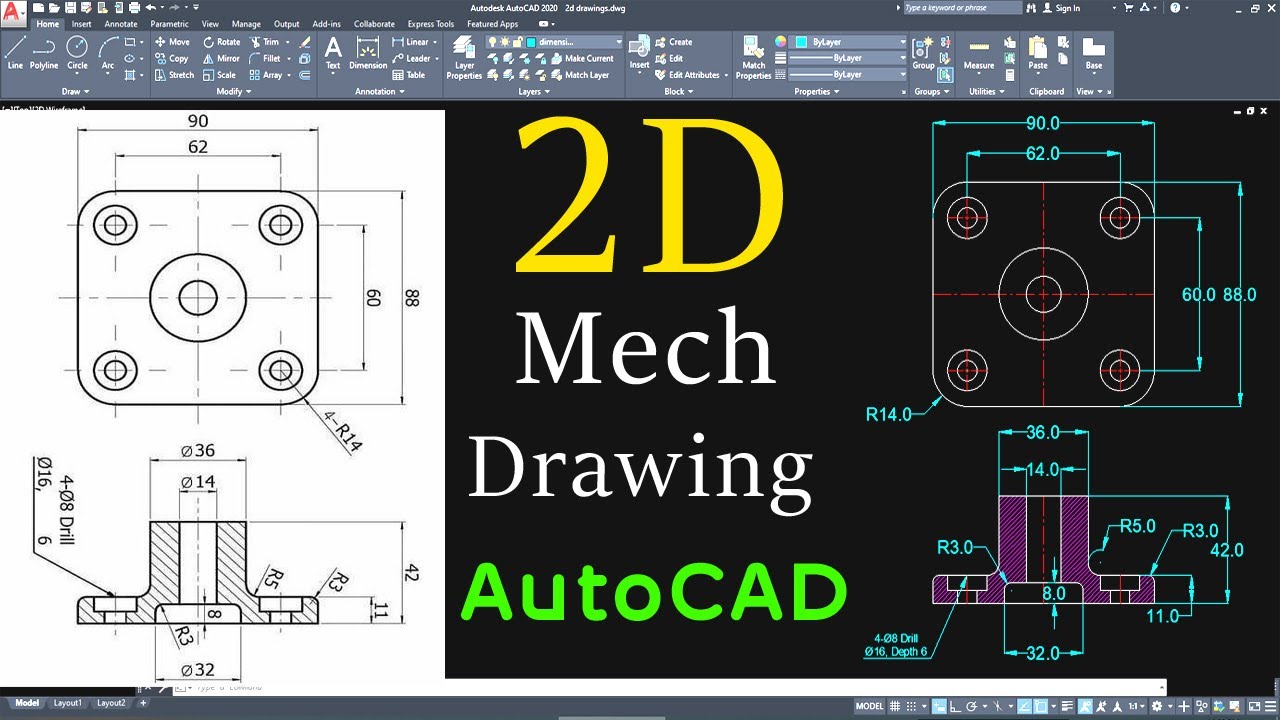Expand the Utilities panel
The image size is (1280, 720).
[x=986, y=91]
